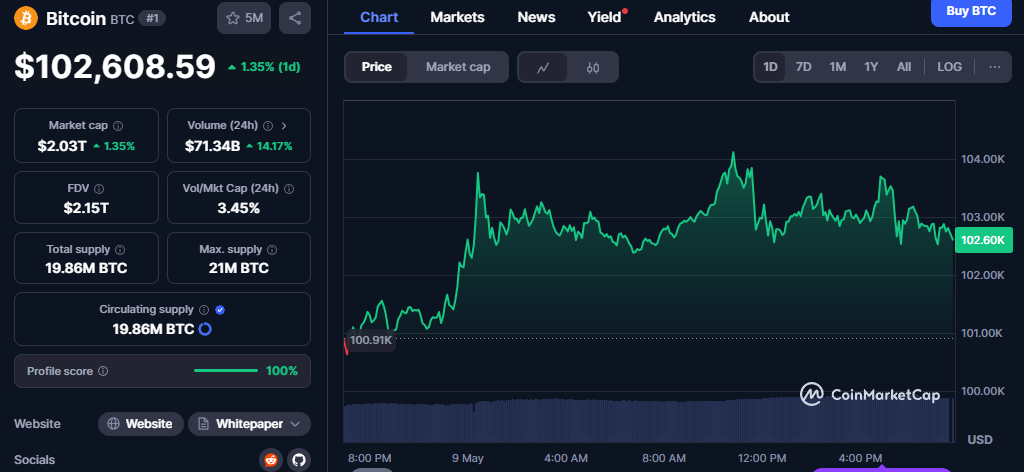
Task: Open the Yield tab
Action: coord(604,17)
